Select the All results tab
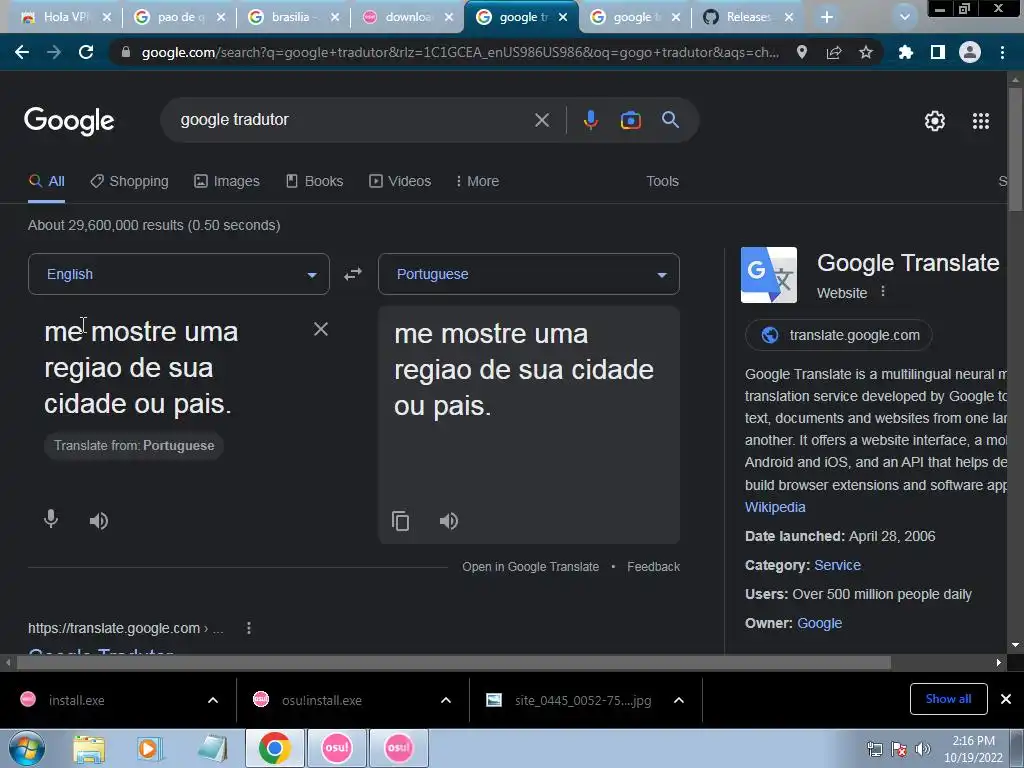The image size is (1024, 768). point(46,182)
